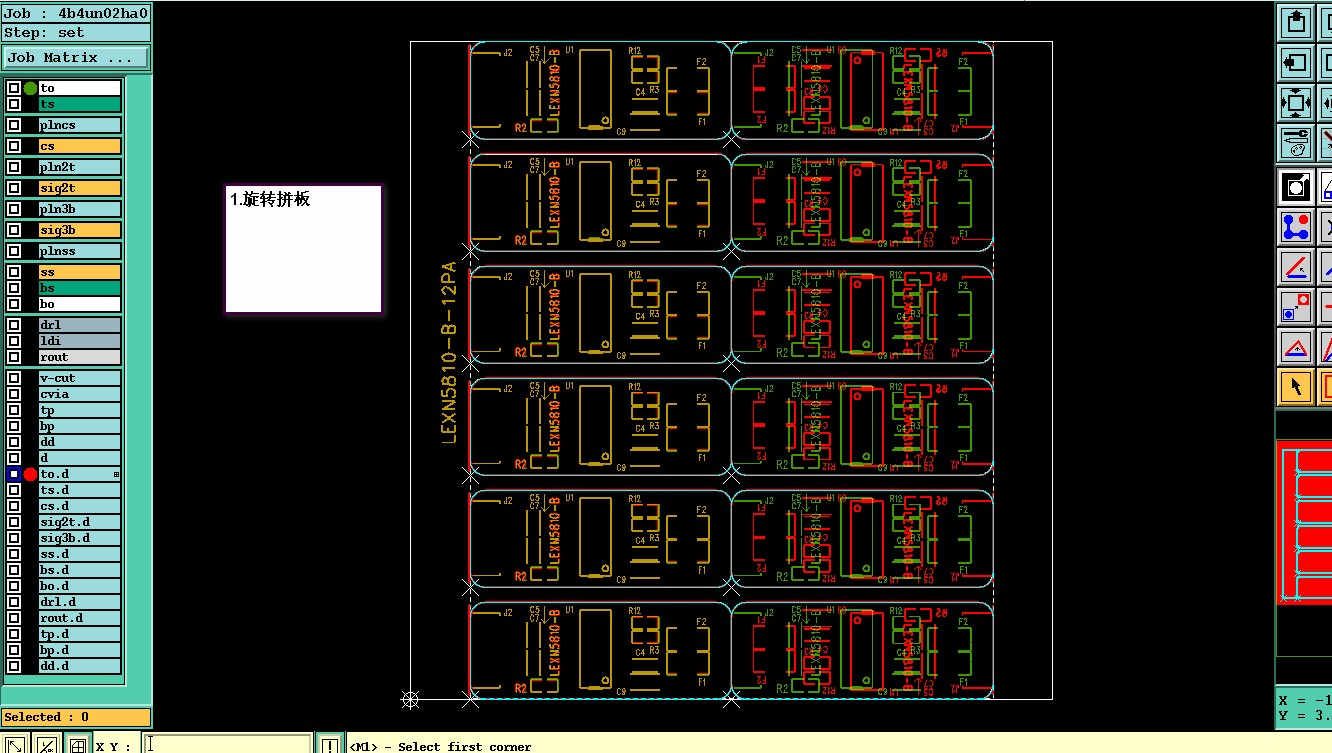Select the sig3b.d layer name
1332x753 pixels.
[80, 538]
